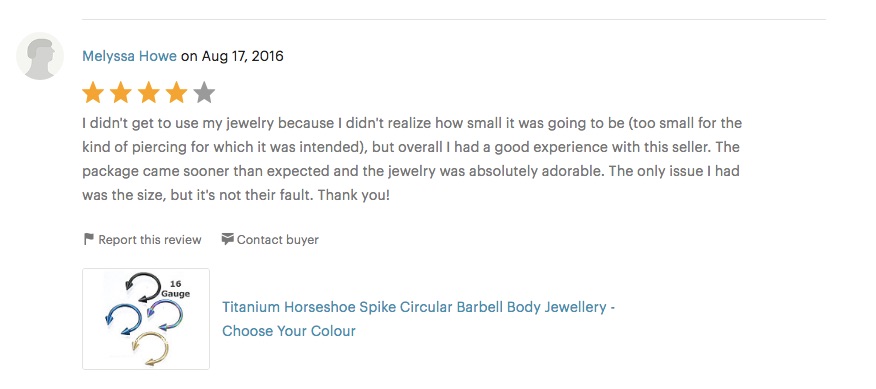Click the Aug 17, 2016 review date
The height and width of the screenshot is (389, 876).
242,56
